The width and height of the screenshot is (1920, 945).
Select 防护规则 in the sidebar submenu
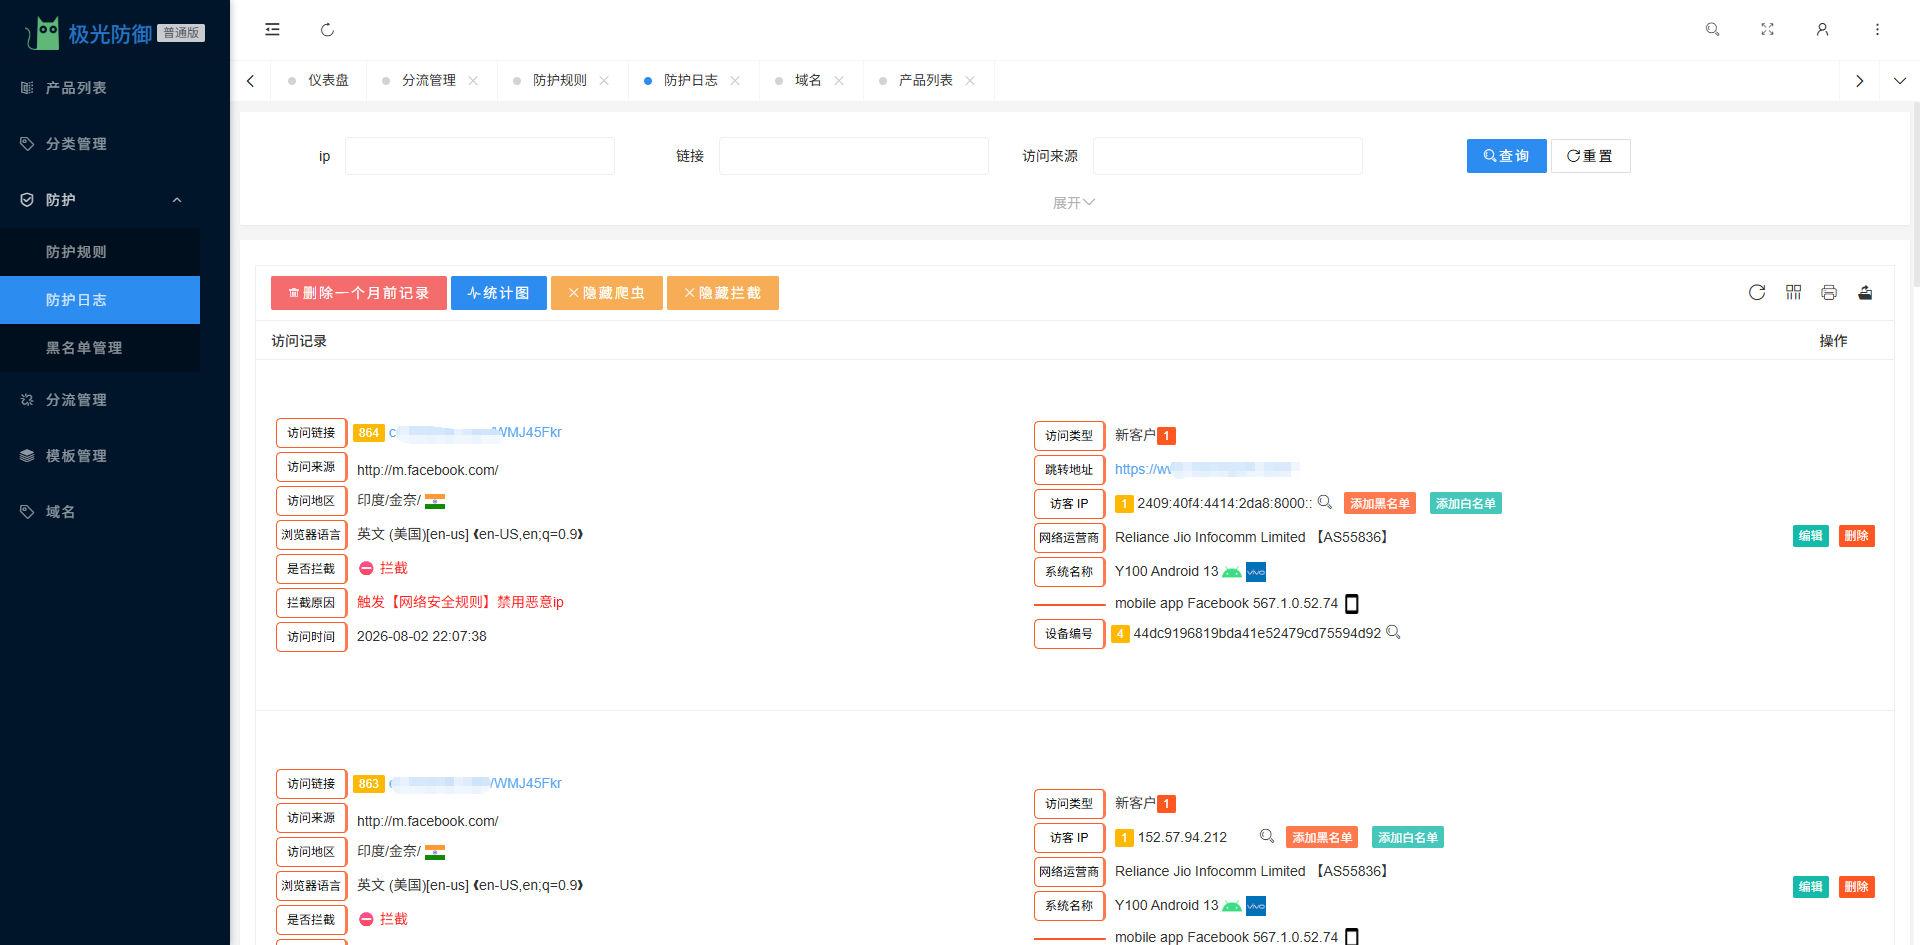pos(100,252)
